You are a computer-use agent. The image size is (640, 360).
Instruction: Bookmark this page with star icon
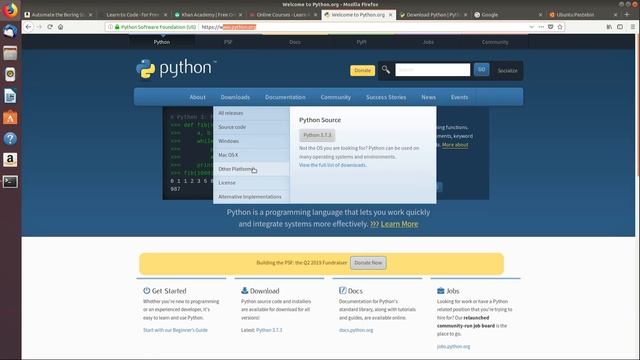(560, 27)
